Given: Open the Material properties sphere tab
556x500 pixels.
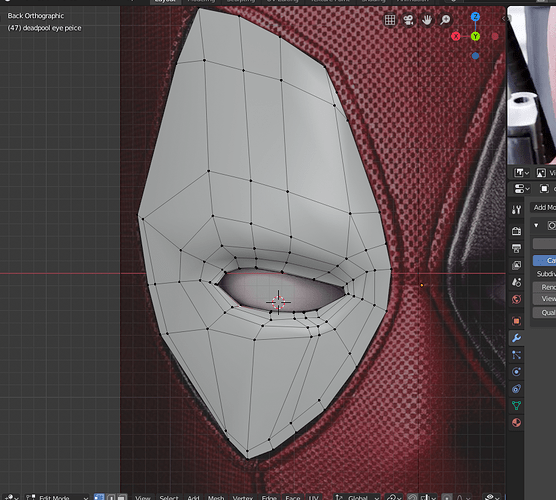Looking at the screenshot, I should (516, 422).
